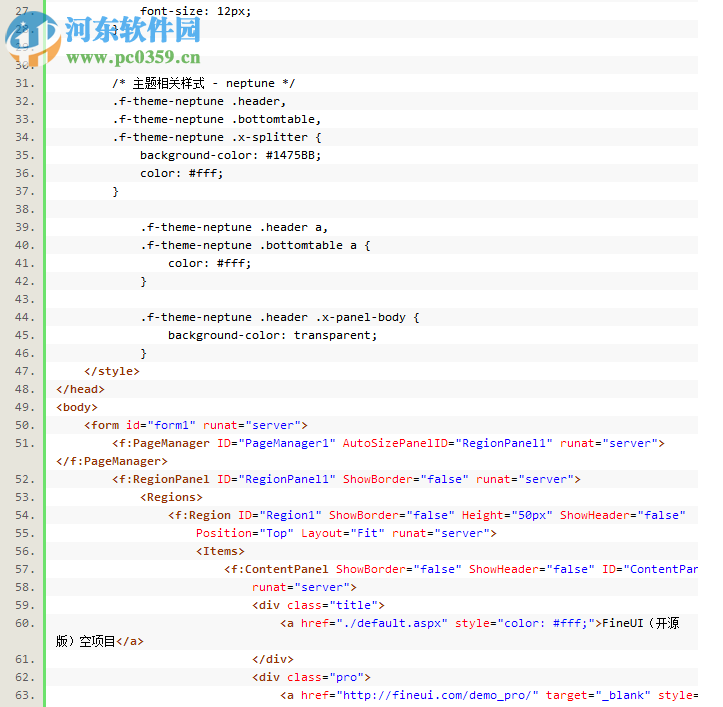Click closing brace on line 46
Image resolution: width=723 pixels, height=707 pixels.
point(143,353)
